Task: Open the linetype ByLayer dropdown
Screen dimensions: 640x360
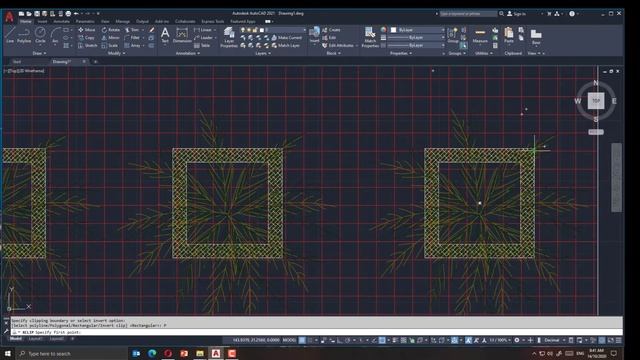Action: (x=416, y=45)
